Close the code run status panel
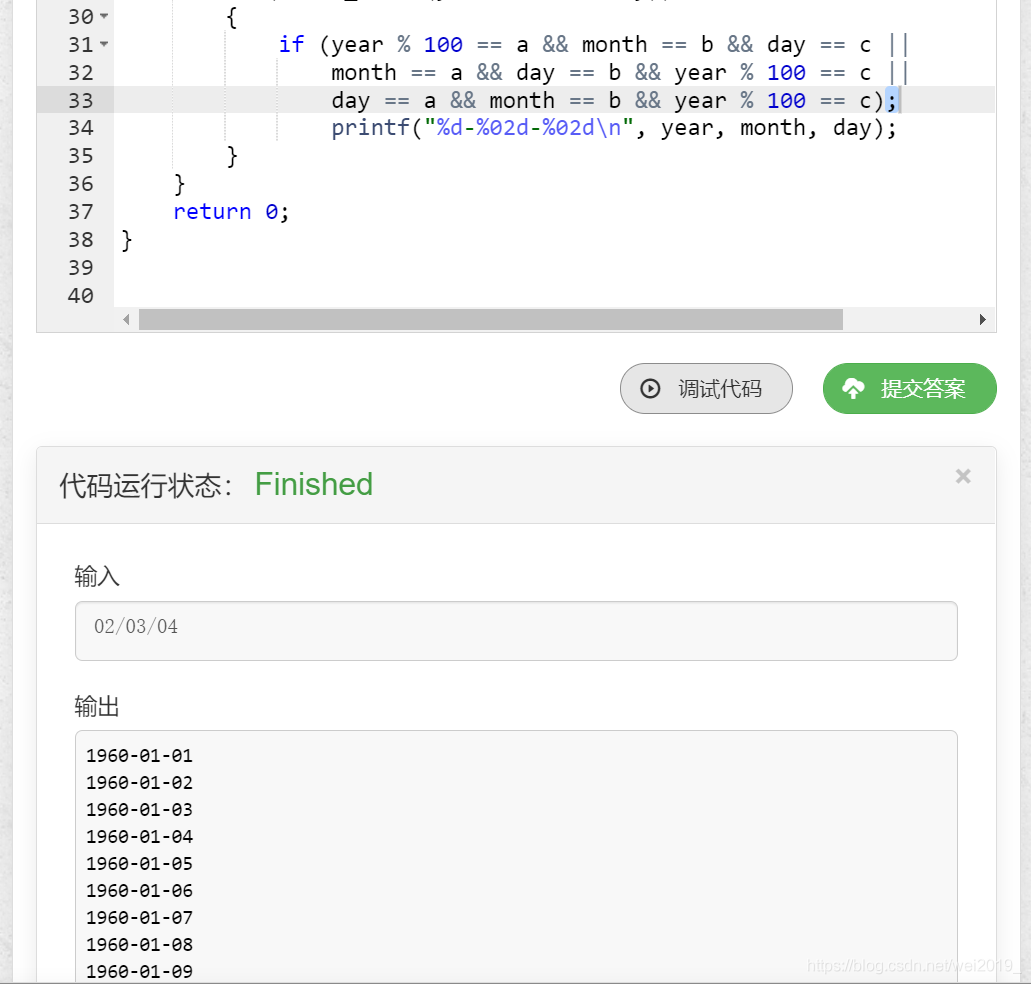This screenshot has height=984, width=1031. pyautogui.click(x=963, y=476)
